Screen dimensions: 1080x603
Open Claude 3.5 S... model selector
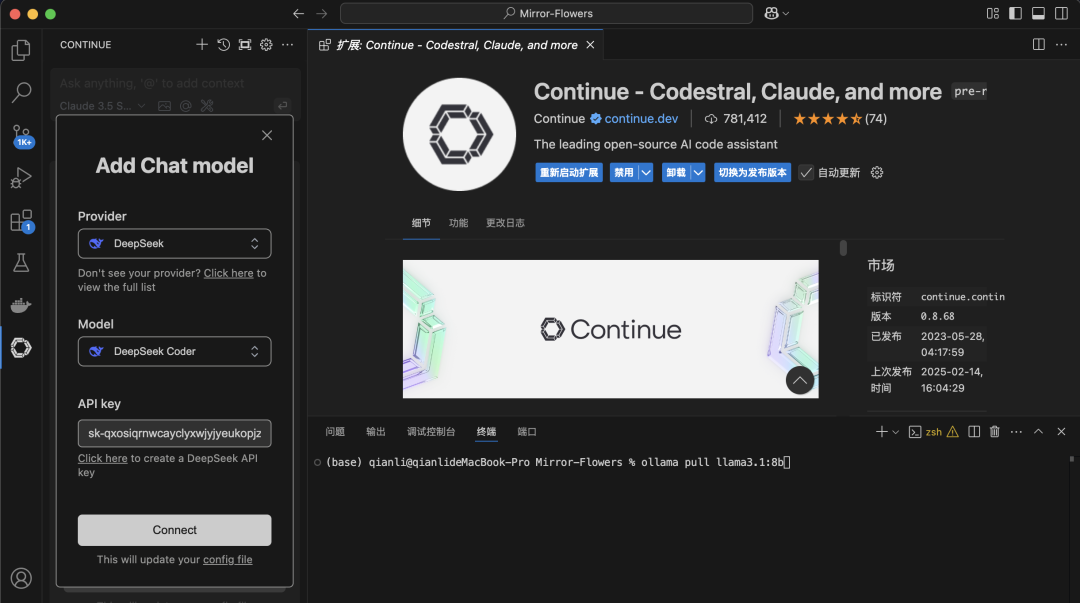point(102,106)
